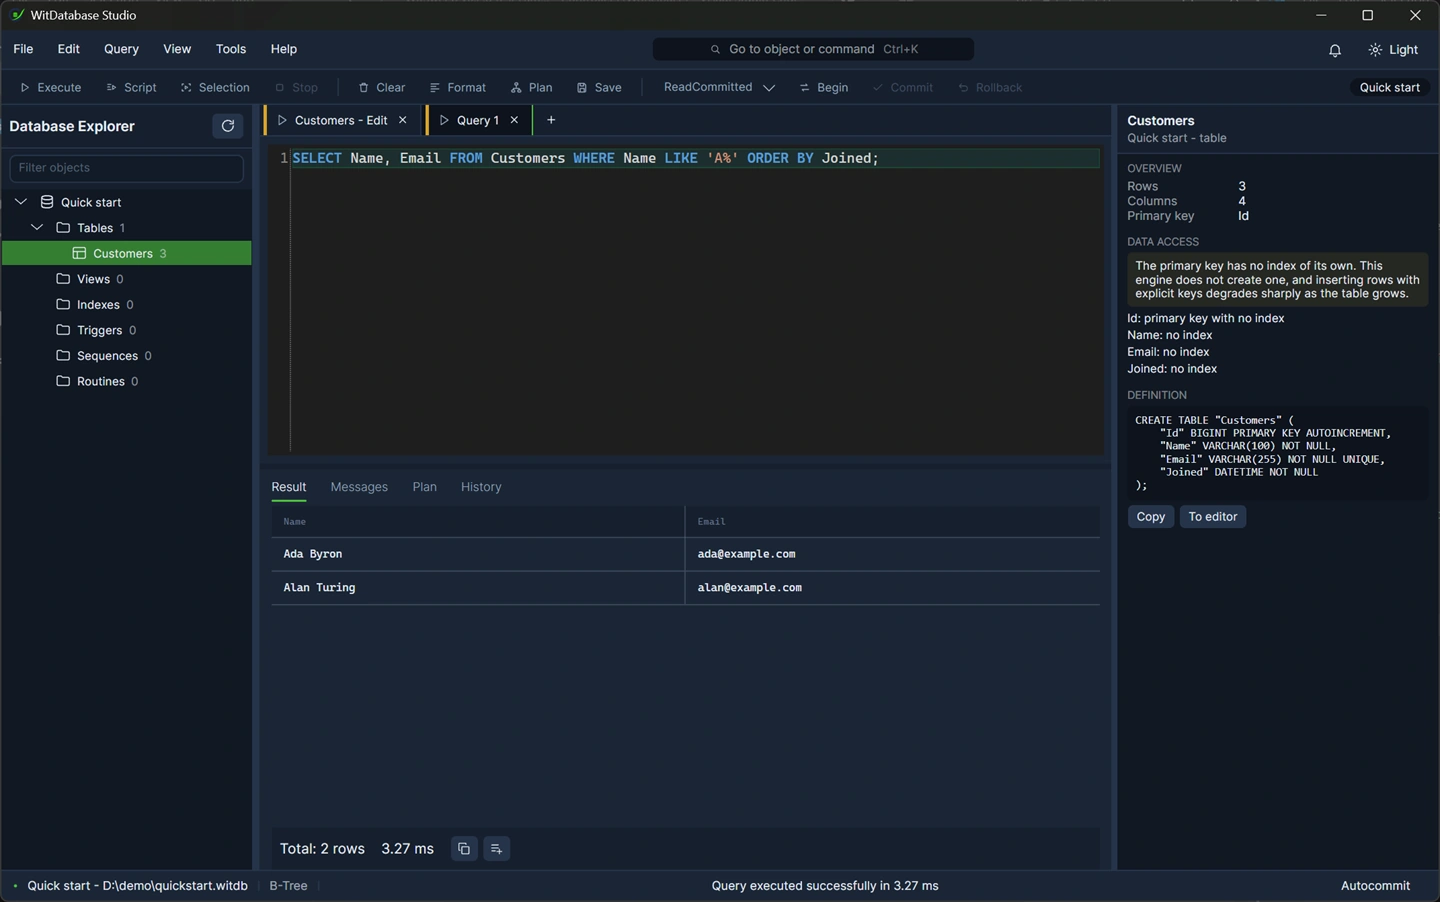Image resolution: width=1440 pixels, height=902 pixels.
Task: Click the Quick start database icon
Action: coord(47,202)
